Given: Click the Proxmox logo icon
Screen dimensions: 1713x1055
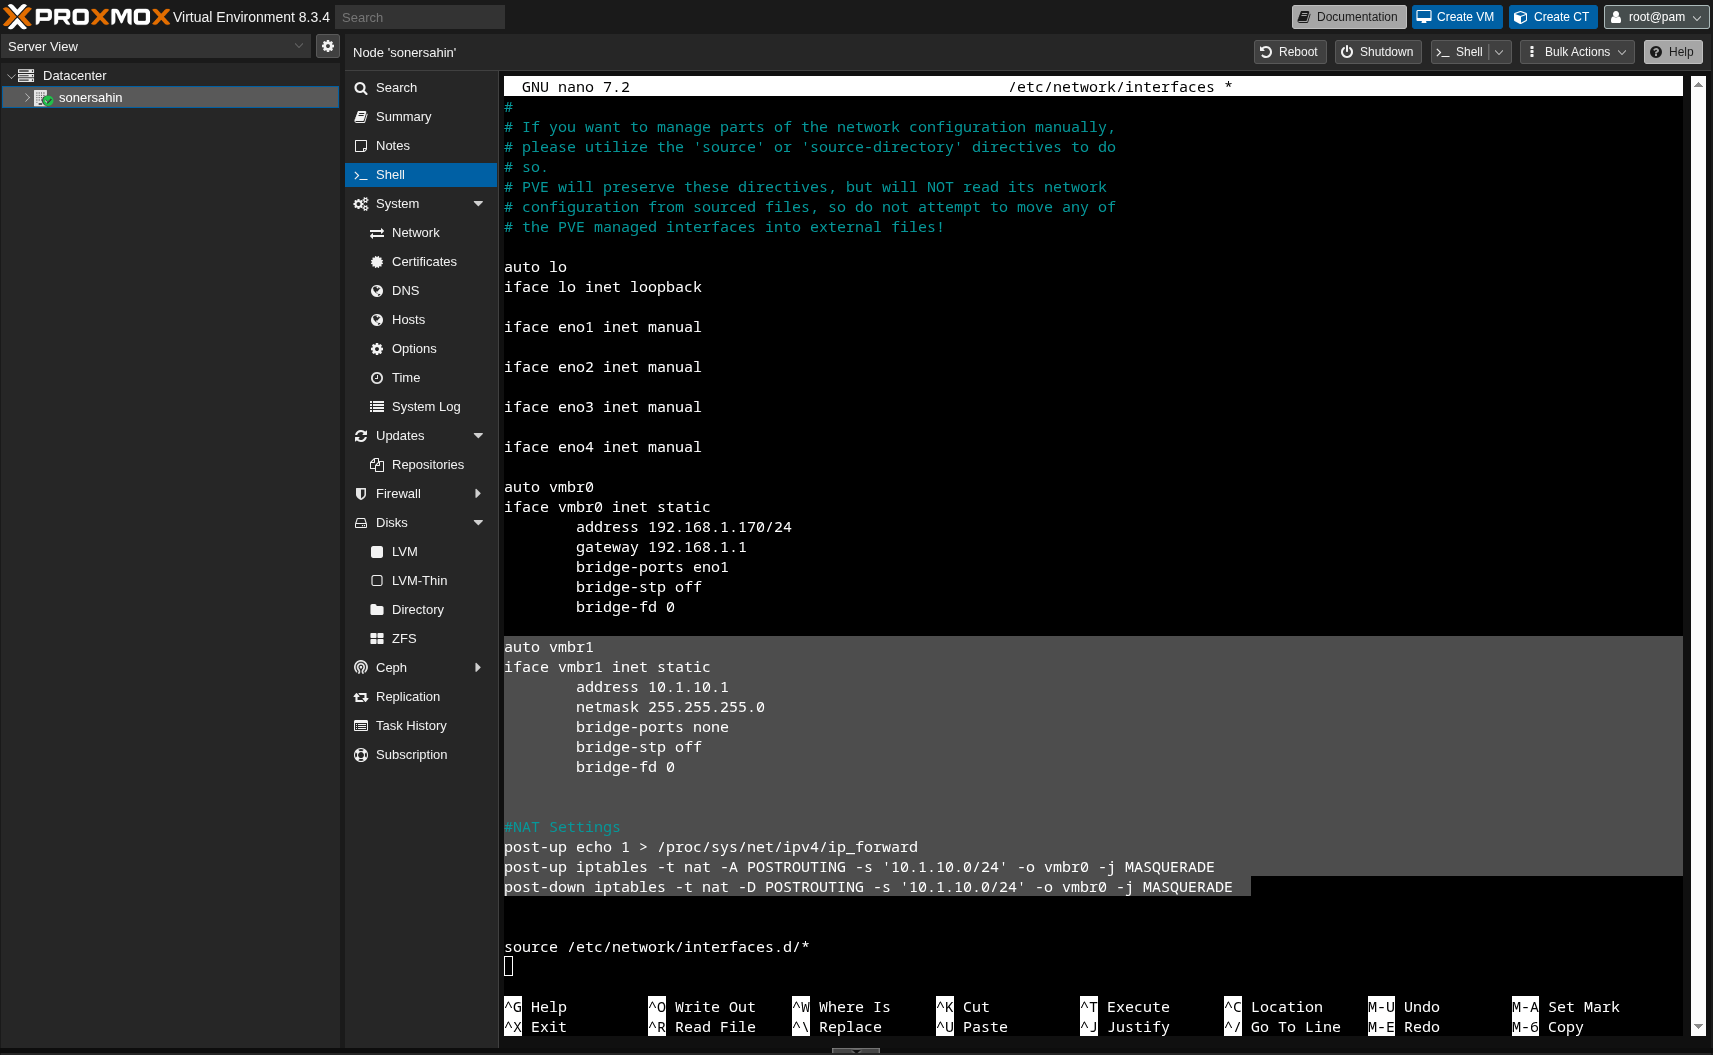Looking at the screenshot, I should pyautogui.click(x=18, y=17).
